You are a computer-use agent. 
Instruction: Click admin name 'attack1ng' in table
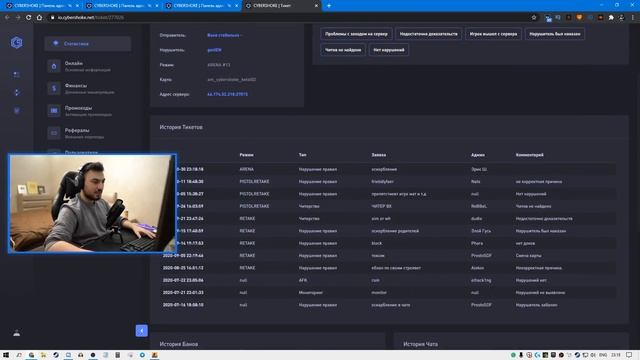pyautogui.click(x=481, y=280)
